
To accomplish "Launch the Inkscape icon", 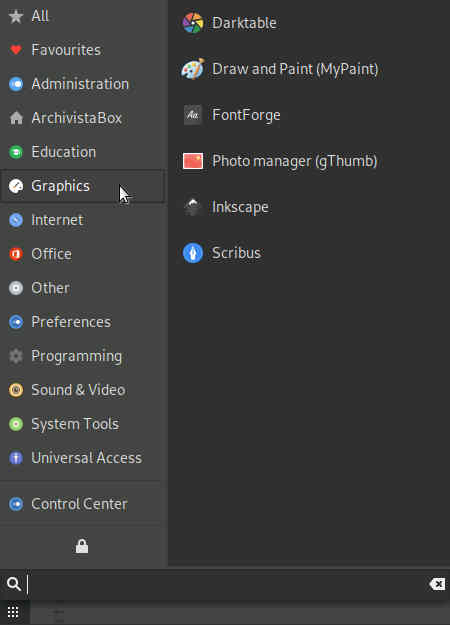I will point(193,207).
